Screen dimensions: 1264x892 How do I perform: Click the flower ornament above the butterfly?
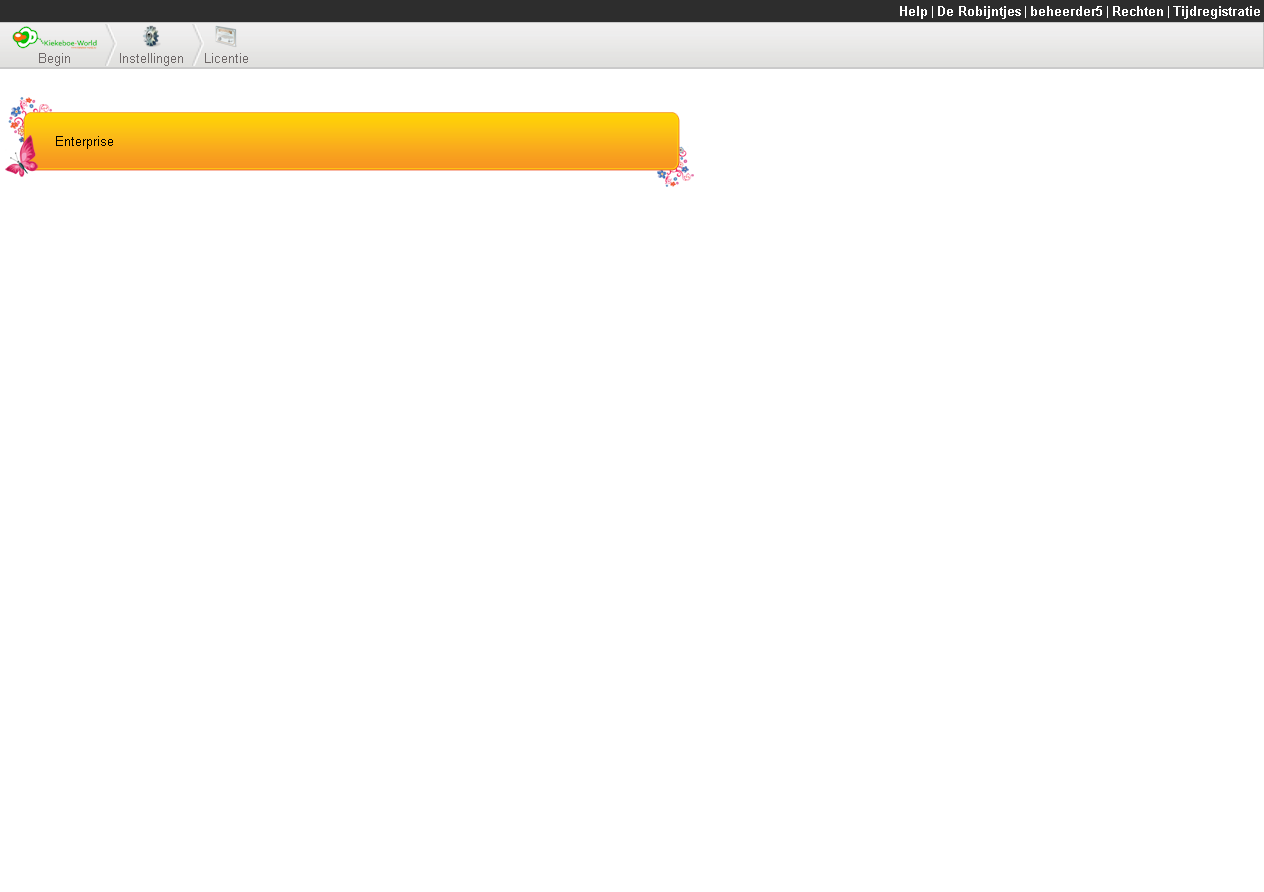pyautogui.click(x=28, y=115)
